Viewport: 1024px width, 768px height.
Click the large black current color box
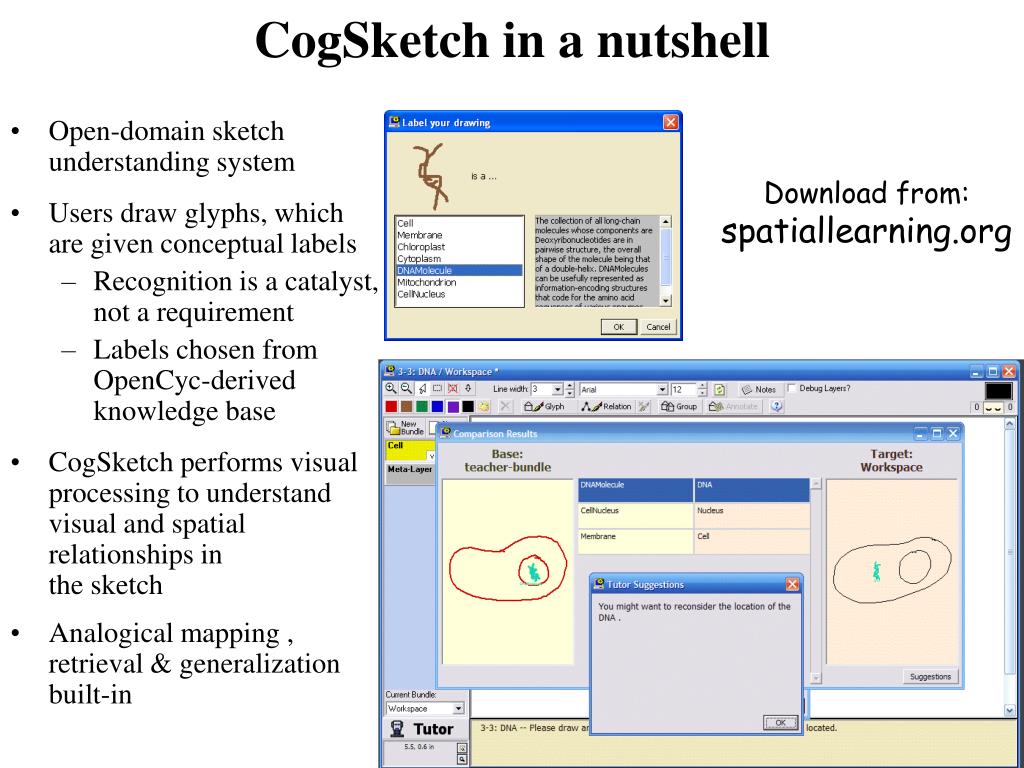coord(999,391)
